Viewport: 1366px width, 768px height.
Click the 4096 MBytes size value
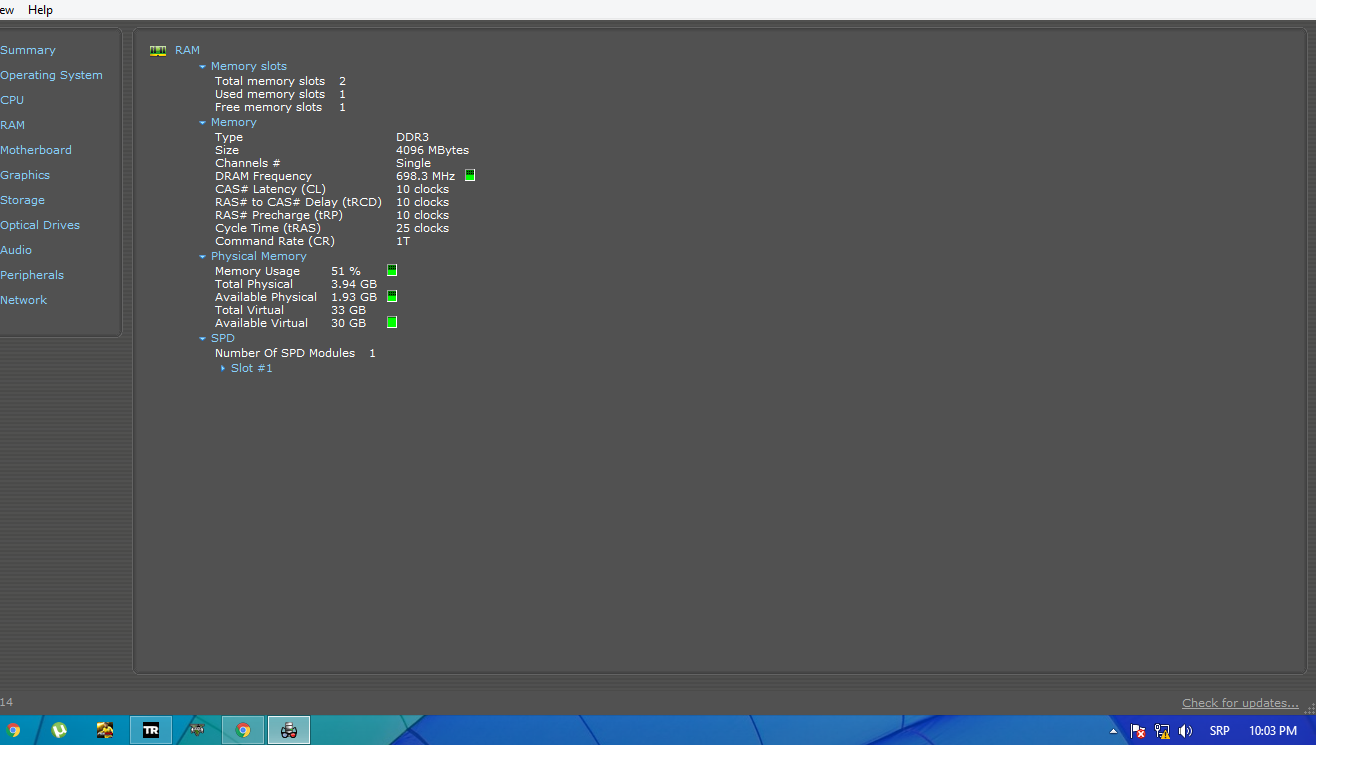(x=432, y=150)
